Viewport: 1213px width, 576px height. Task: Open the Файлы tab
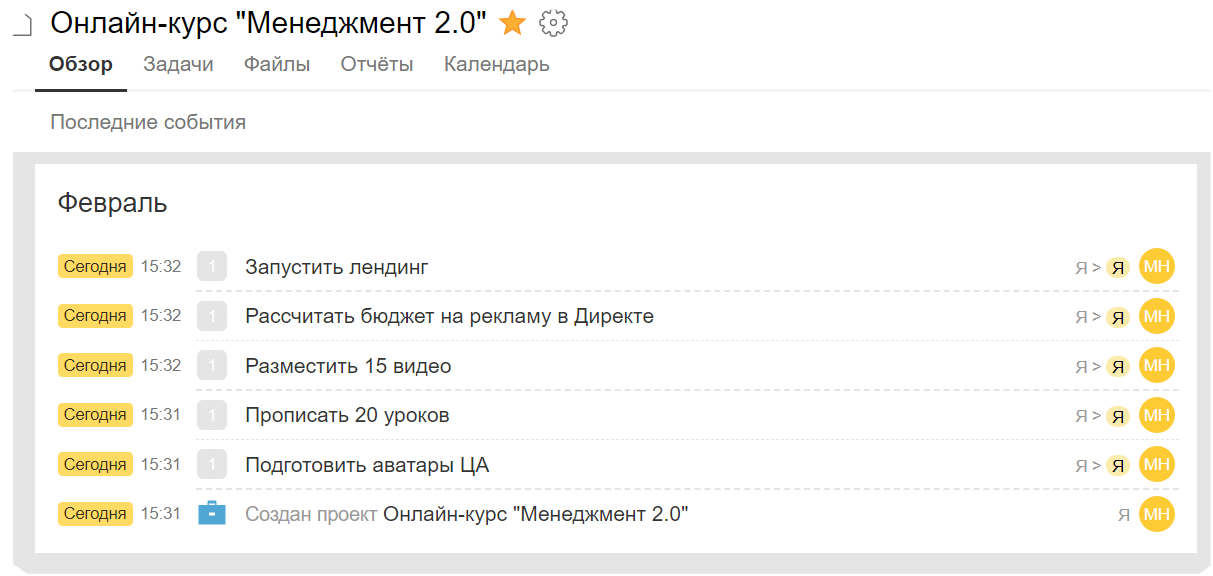point(277,64)
